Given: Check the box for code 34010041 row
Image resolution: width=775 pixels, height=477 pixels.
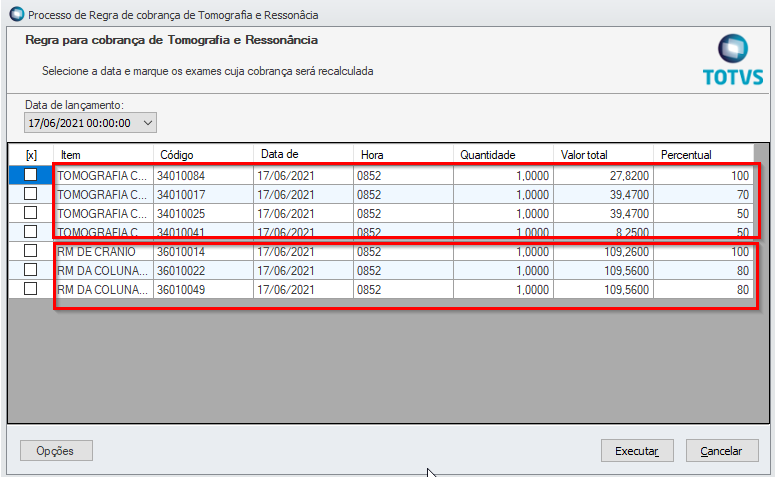Looking at the screenshot, I should pyautogui.click(x=31, y=231).
